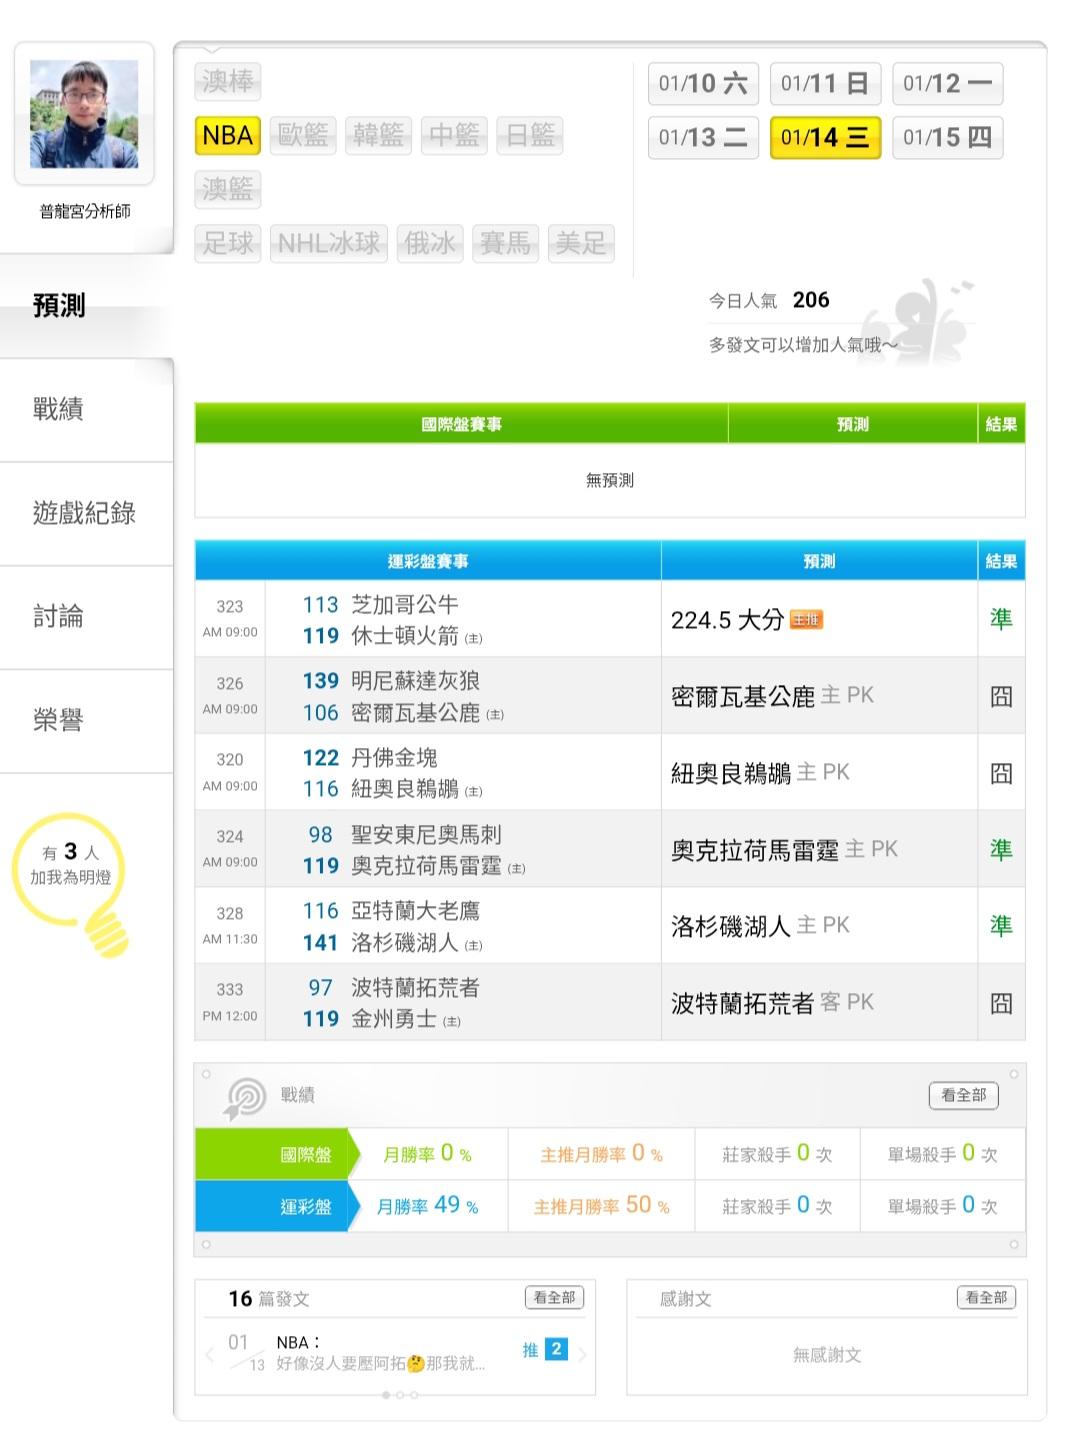The width and height of the screenshot is (1080, 1440).
Task: Switch to date 01/15 四
Action: (947, 138)
